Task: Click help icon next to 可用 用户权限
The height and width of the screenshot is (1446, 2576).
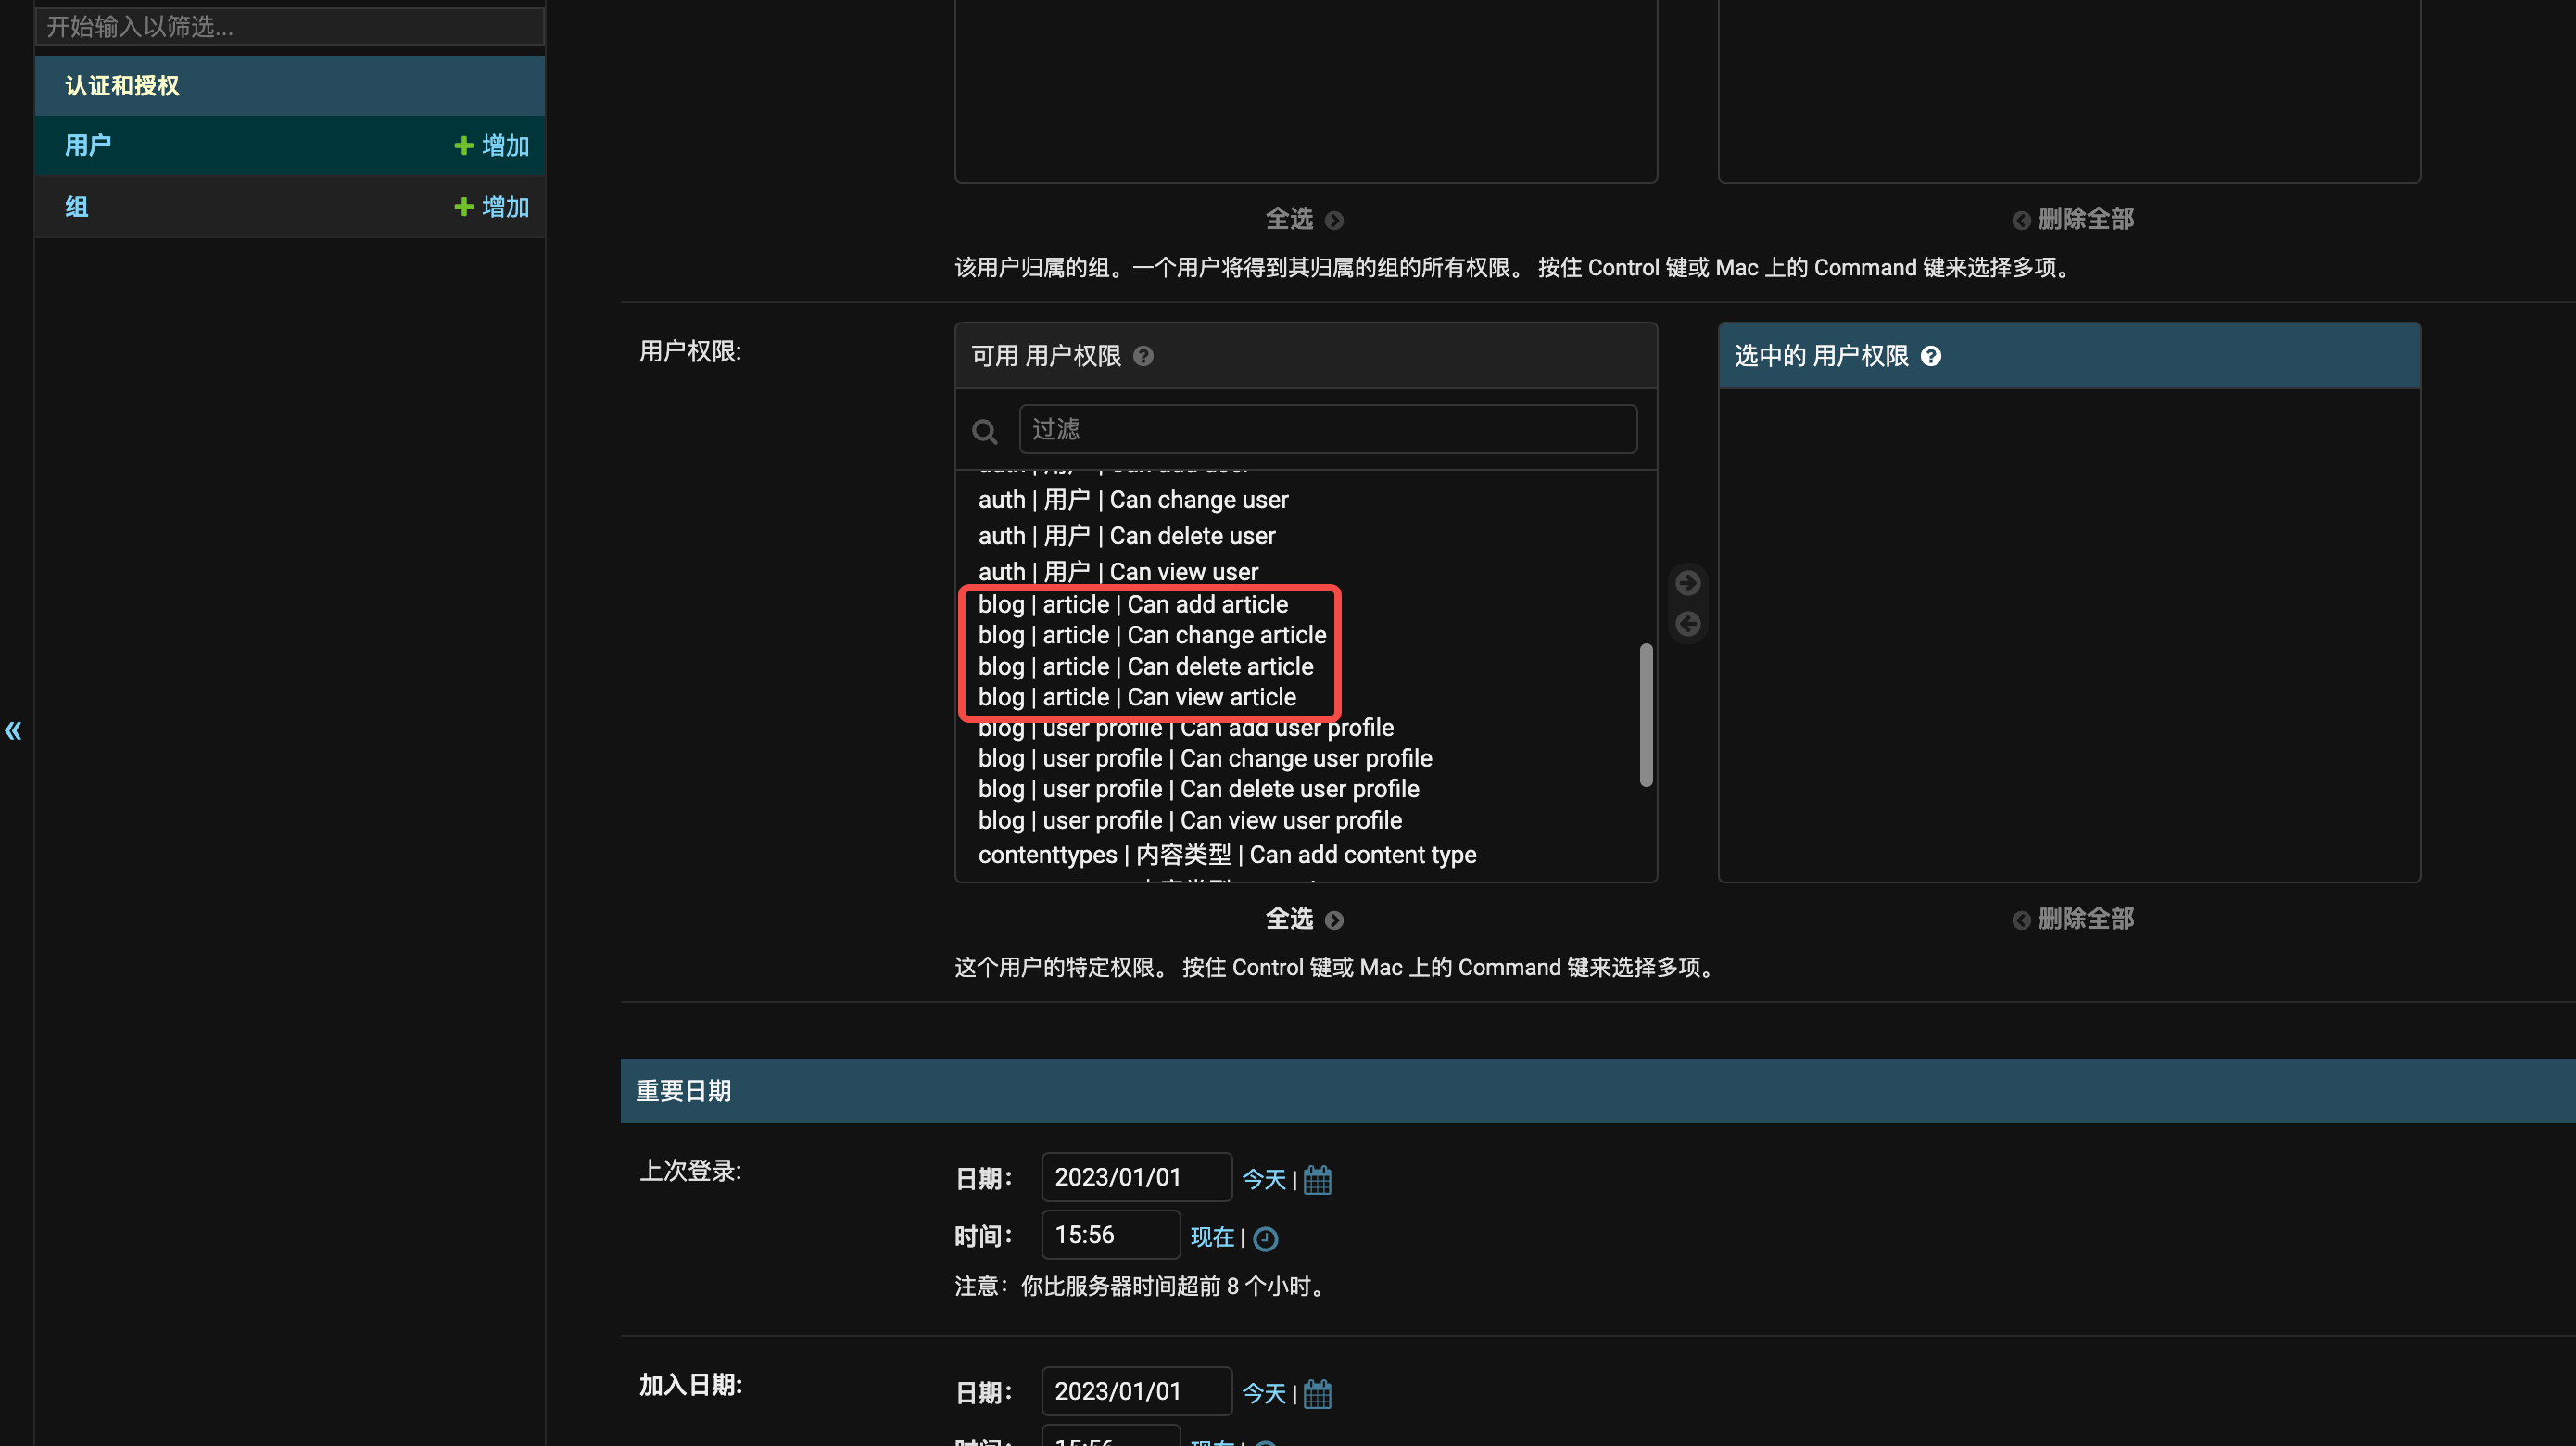Action: (1143, 356)
